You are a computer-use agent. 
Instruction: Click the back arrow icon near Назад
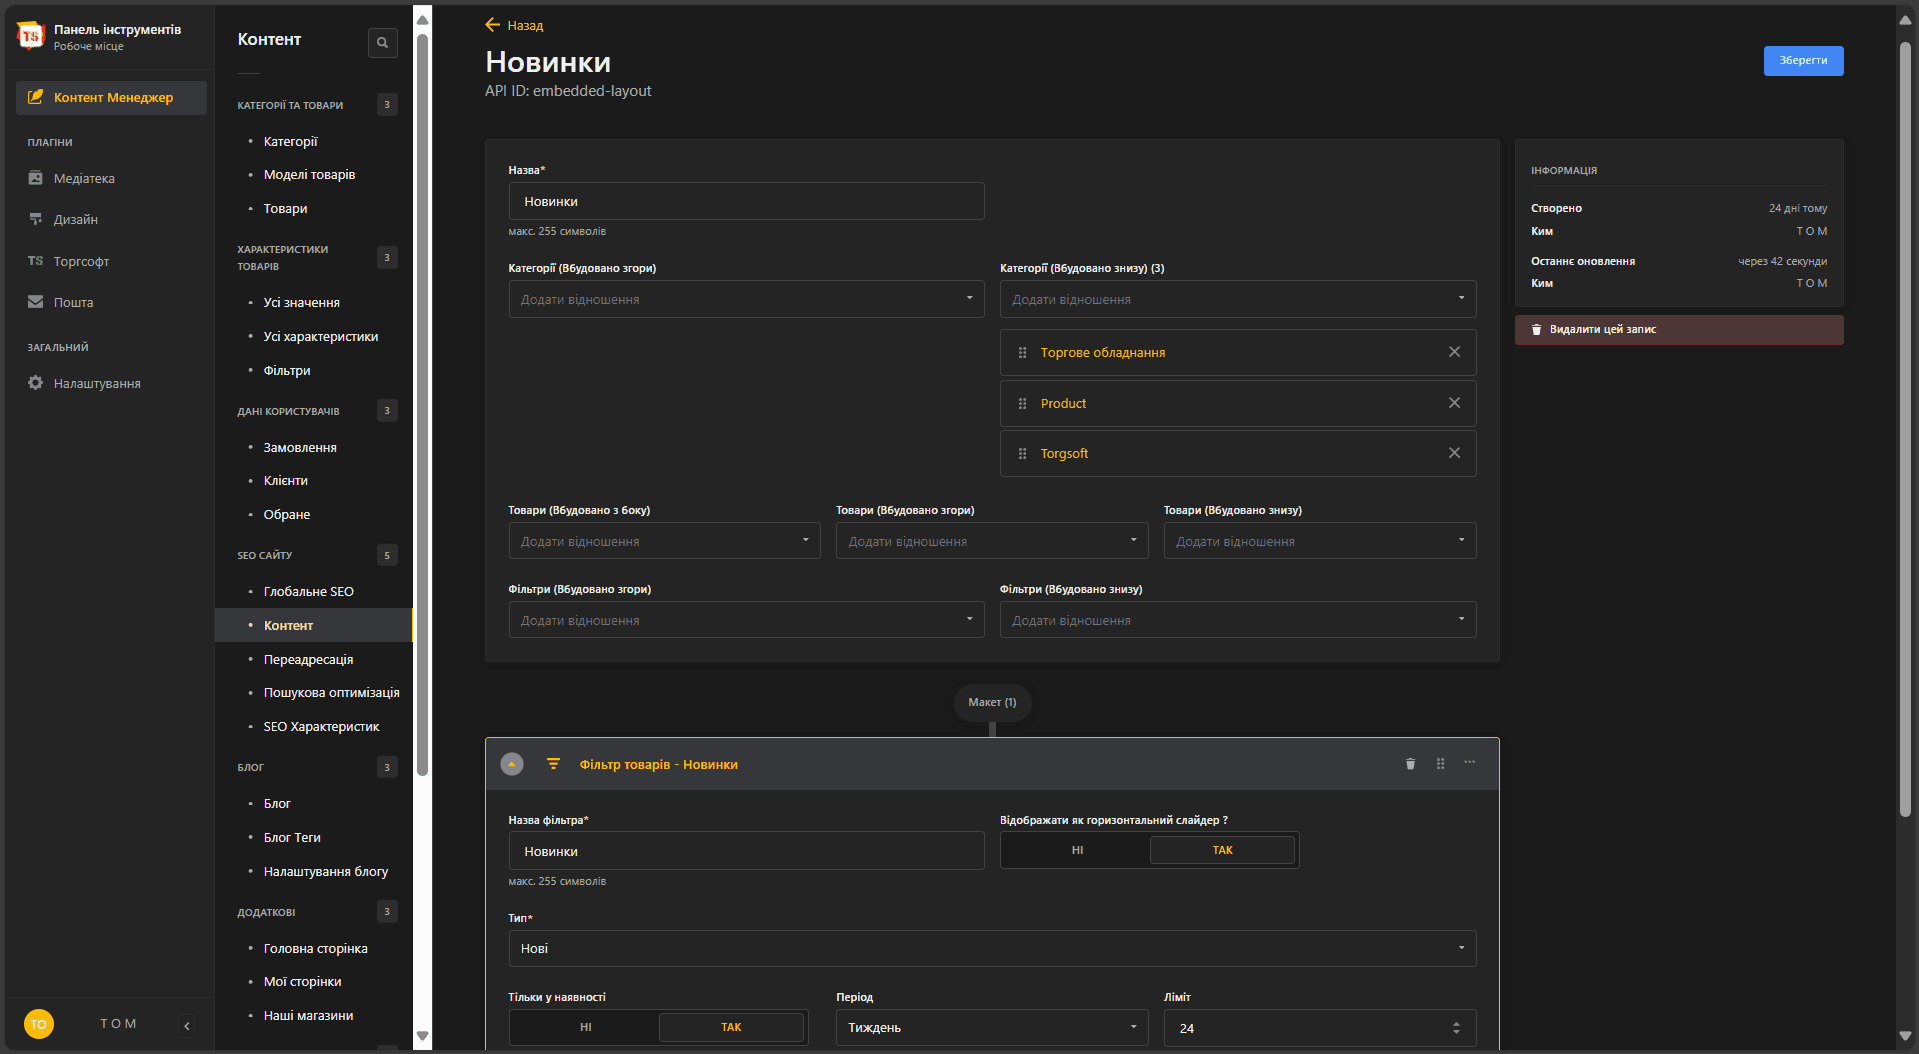tap(493, 25)
